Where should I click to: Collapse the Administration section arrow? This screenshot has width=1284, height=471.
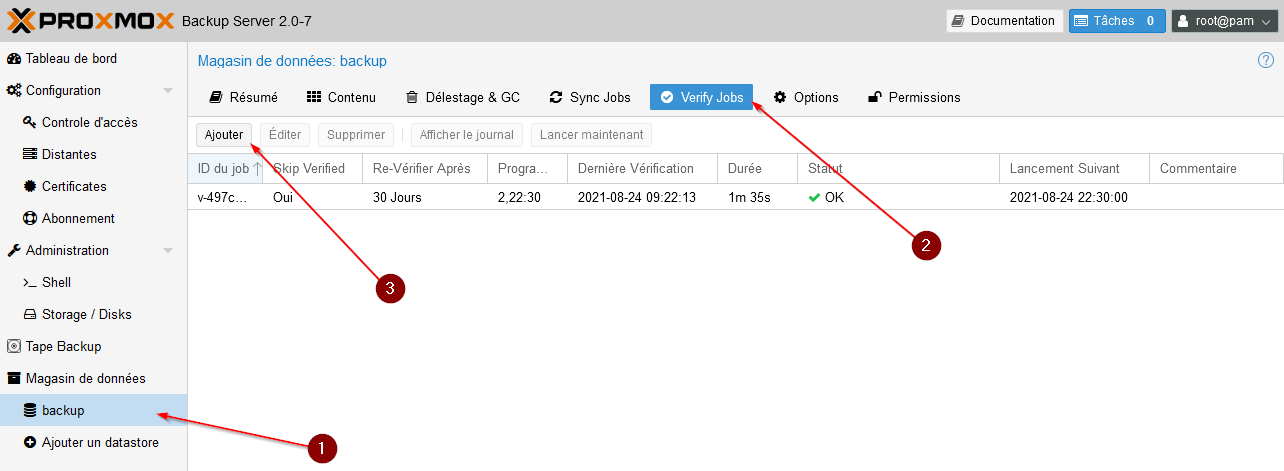(168, 251)
